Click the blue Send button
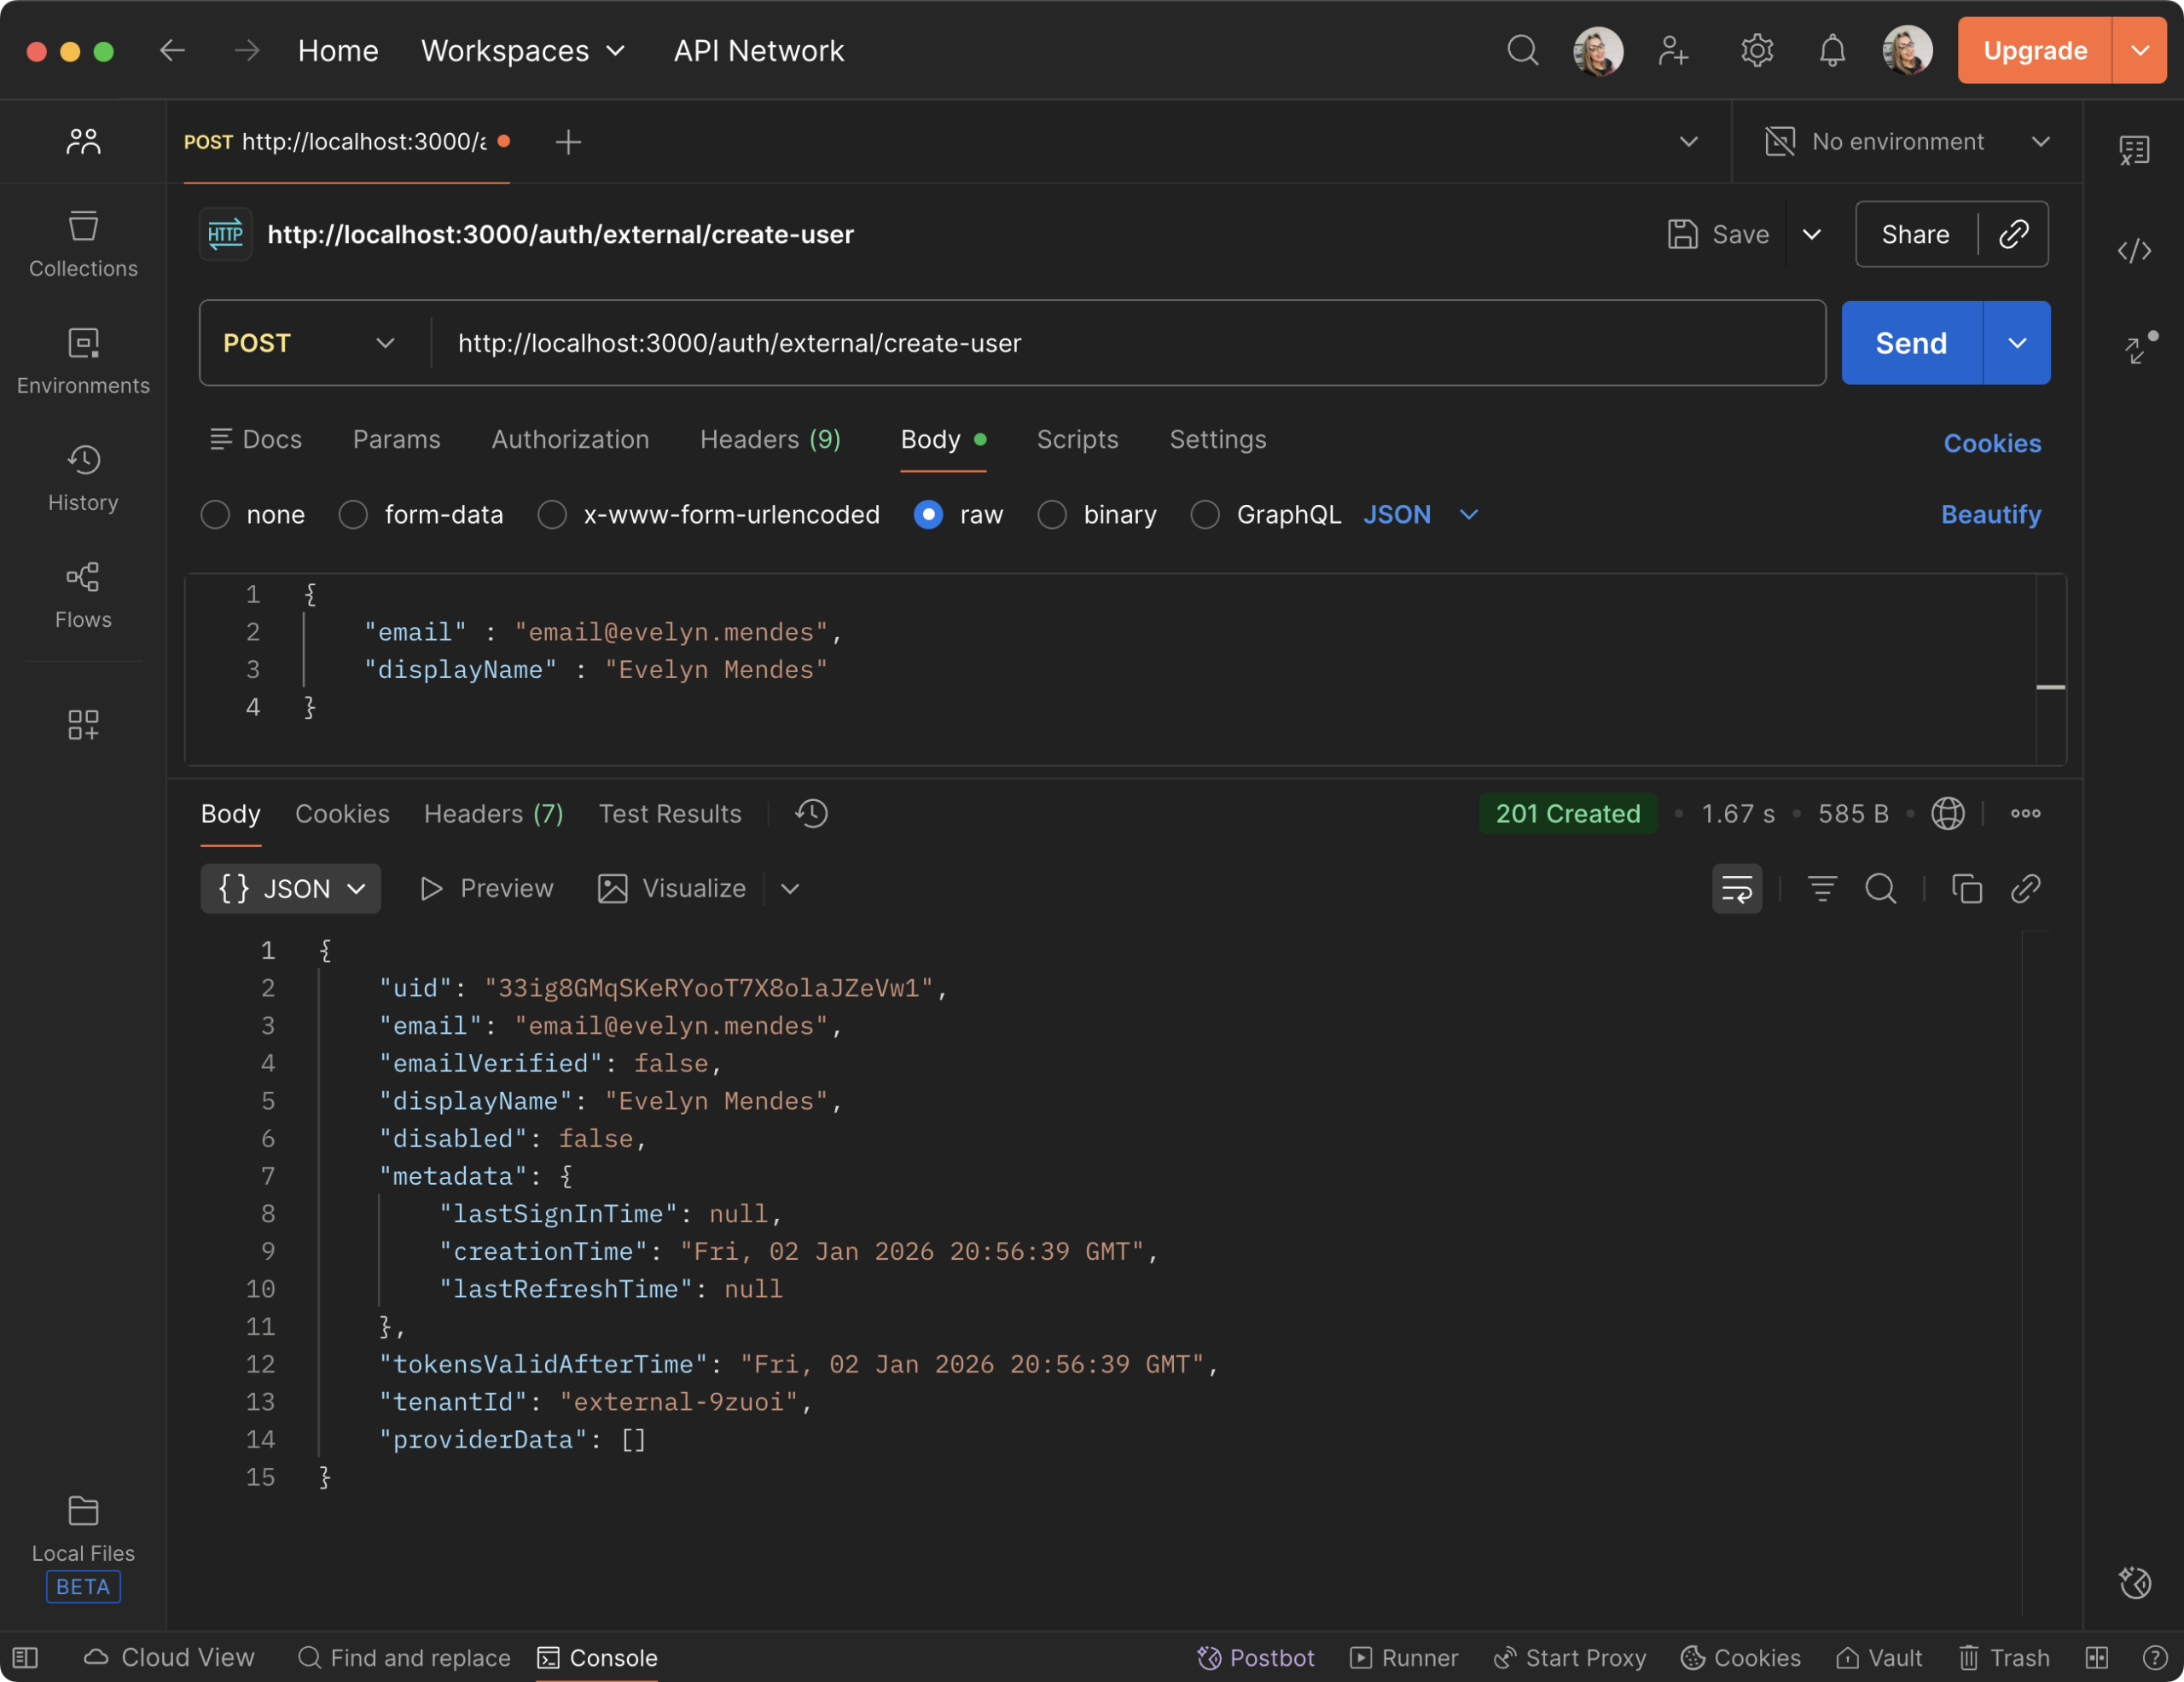The width and height of the screenshot is (2184, 1682). point(1910,343)
